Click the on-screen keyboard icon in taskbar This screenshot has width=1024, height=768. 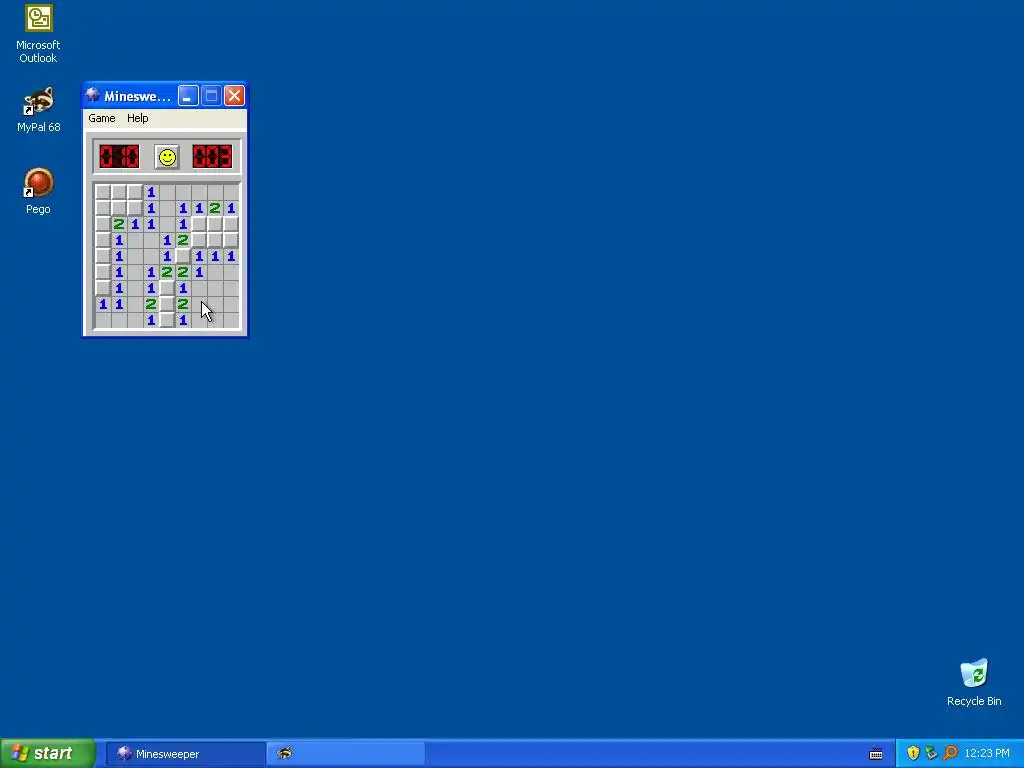point(876,754)
